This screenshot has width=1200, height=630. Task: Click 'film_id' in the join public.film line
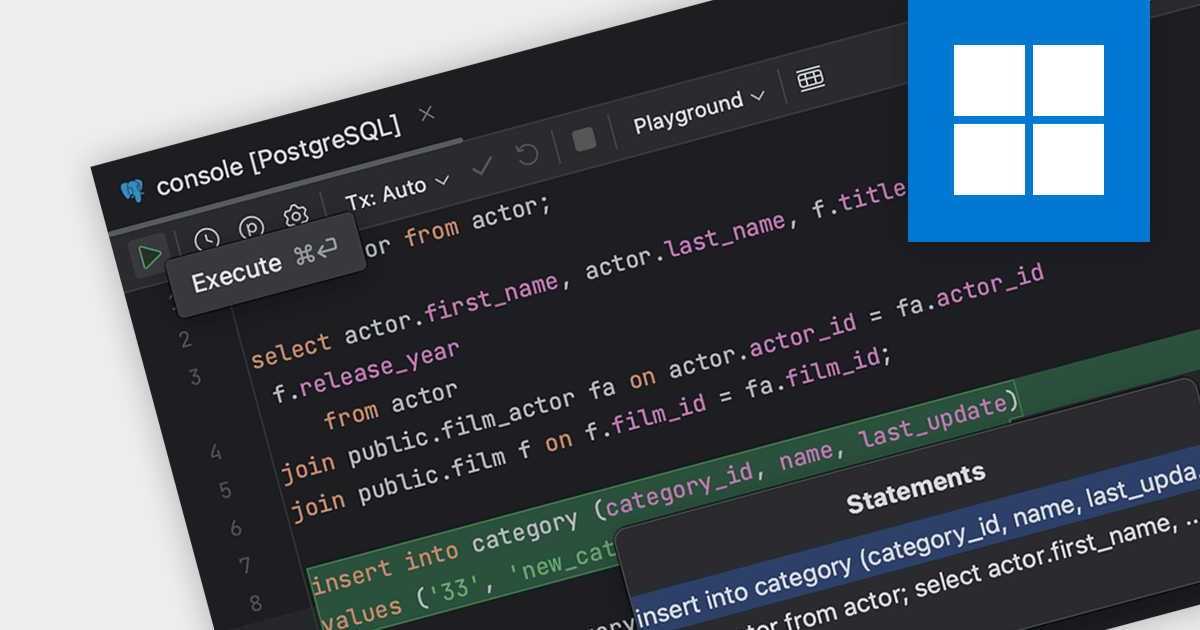tap(661, 411)
